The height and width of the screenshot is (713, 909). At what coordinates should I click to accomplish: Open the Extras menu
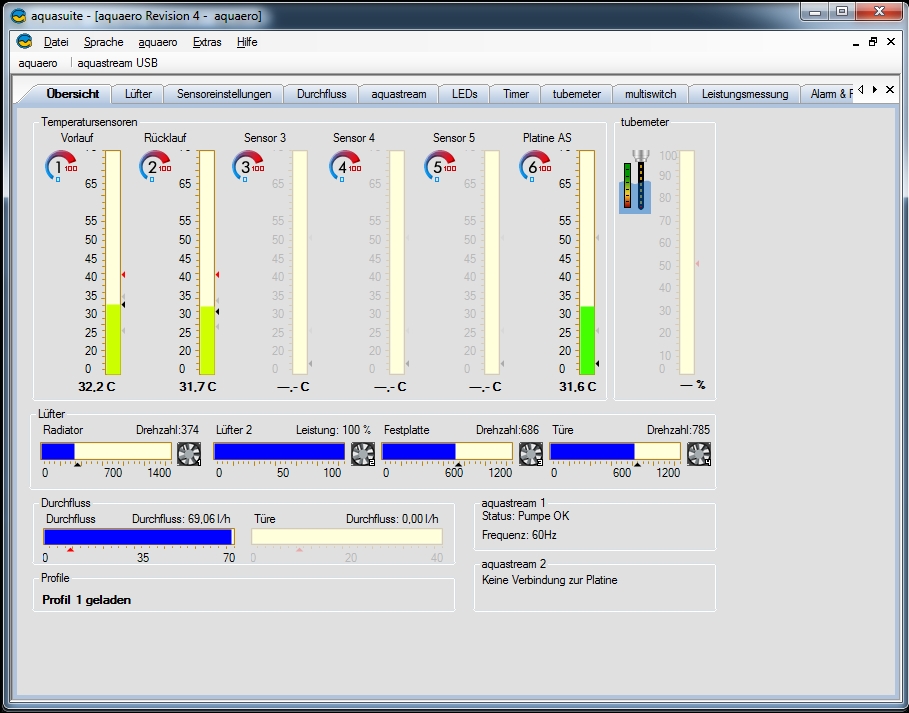click(207, 42)
